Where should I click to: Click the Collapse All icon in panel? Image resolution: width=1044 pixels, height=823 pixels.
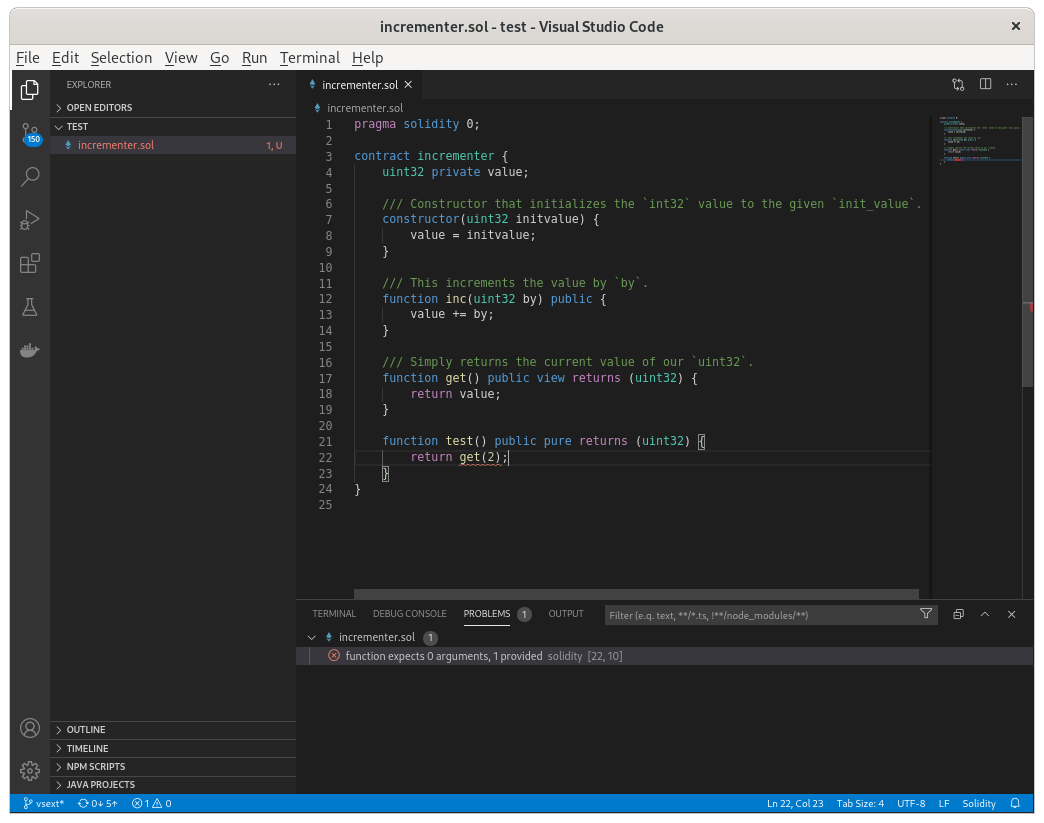click(958, 615)
